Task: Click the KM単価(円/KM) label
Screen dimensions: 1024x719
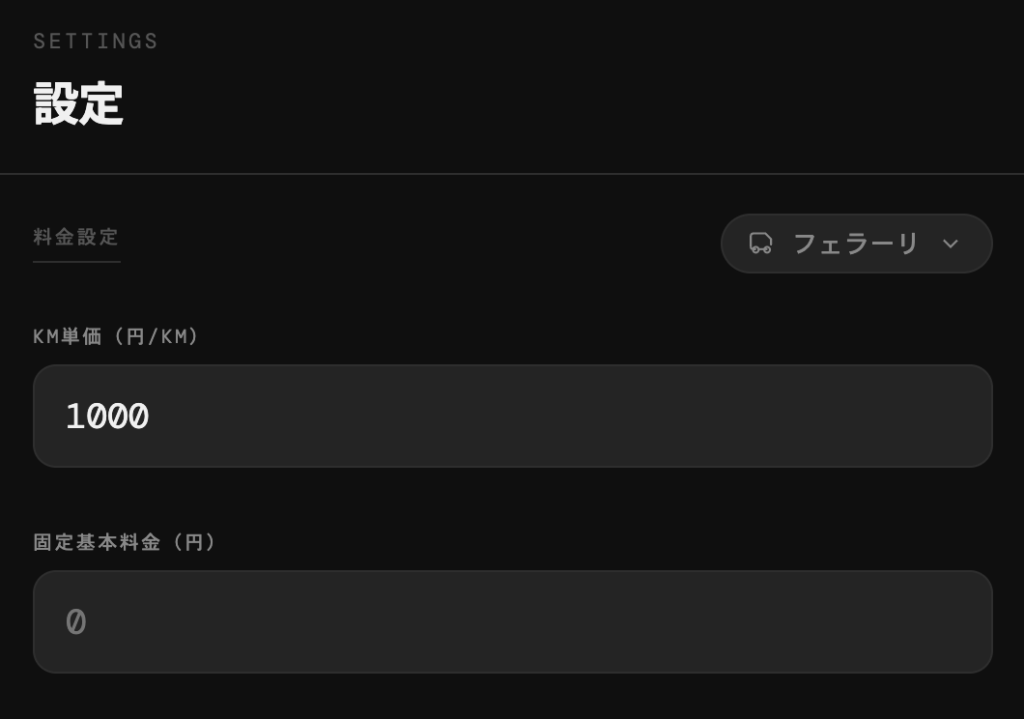Action: tap(116, 337)
